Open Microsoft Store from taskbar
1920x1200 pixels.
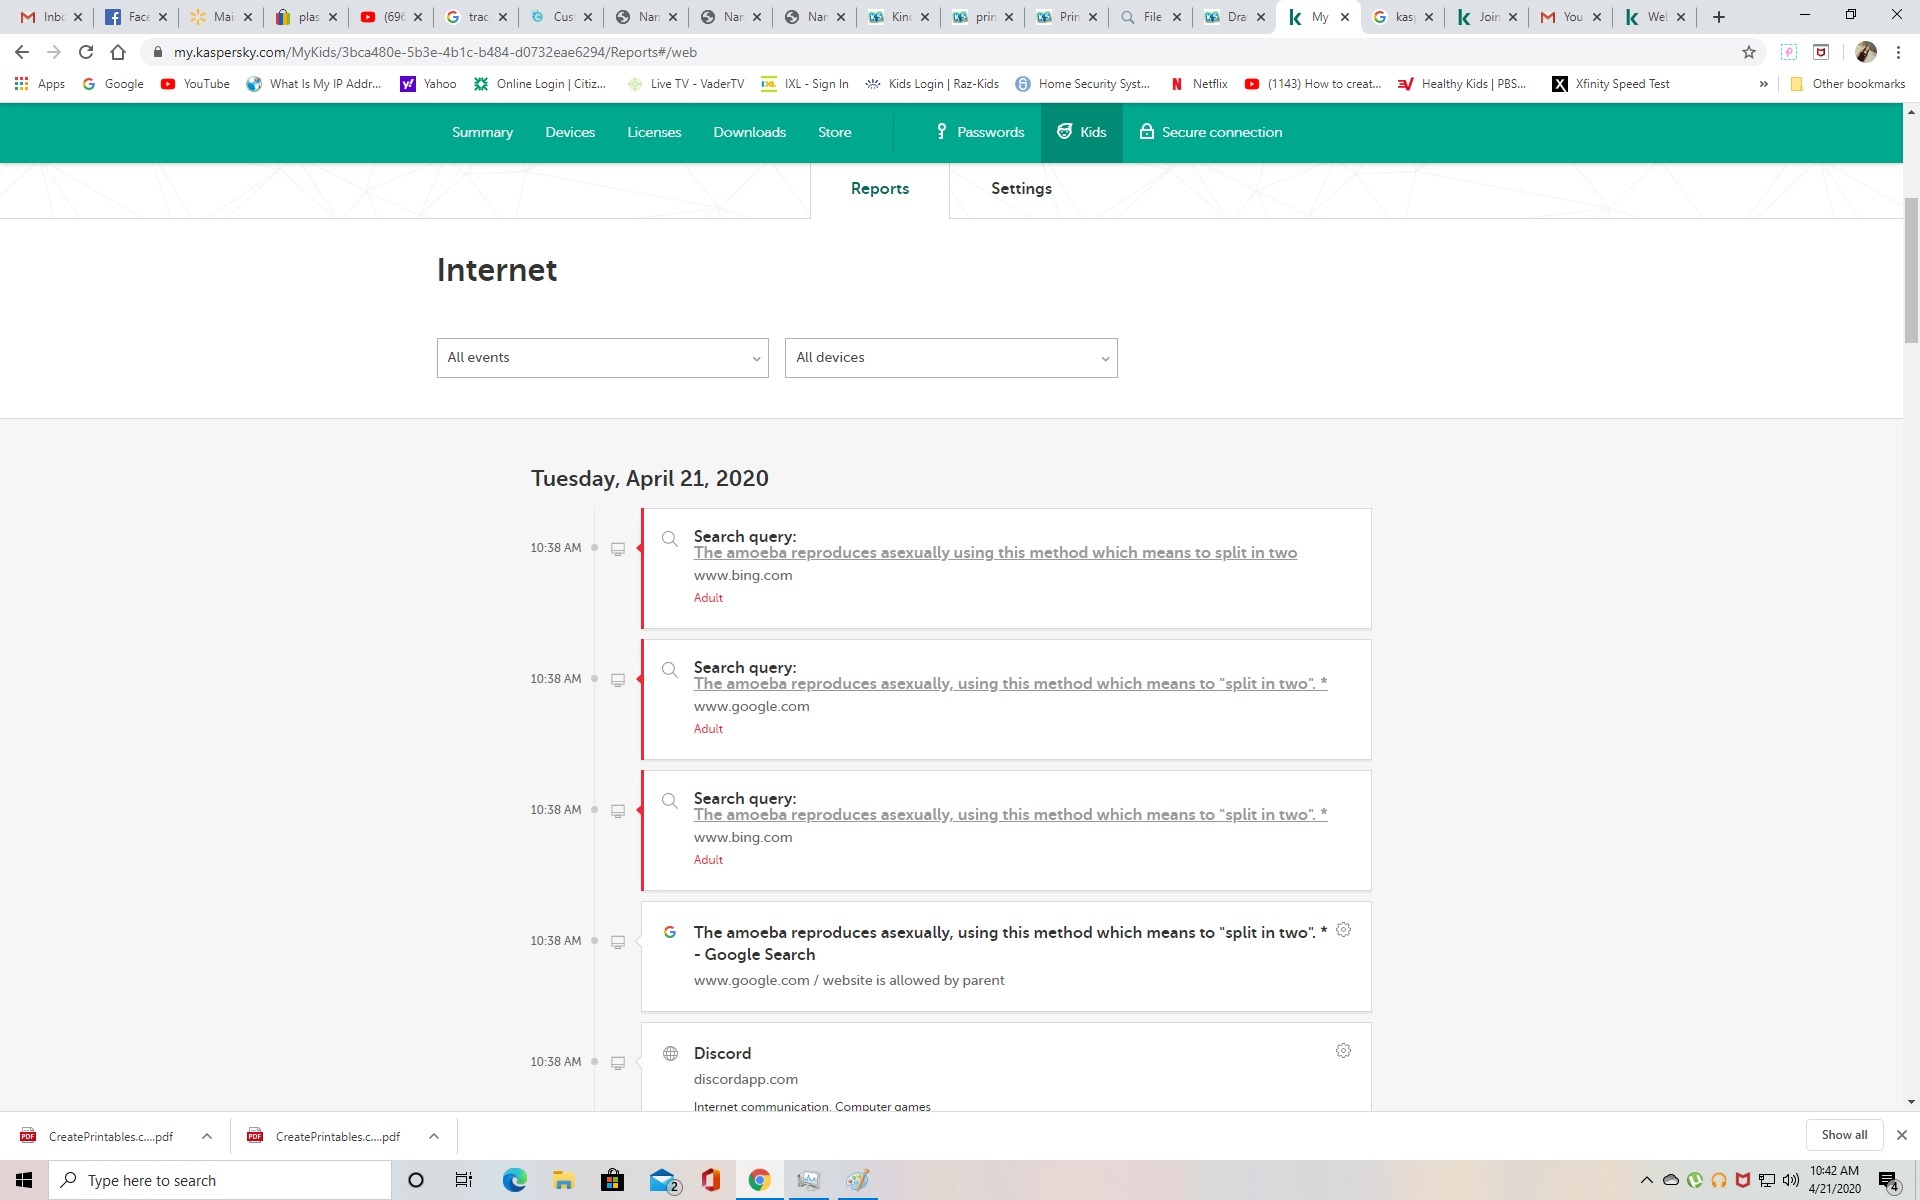612,1180
